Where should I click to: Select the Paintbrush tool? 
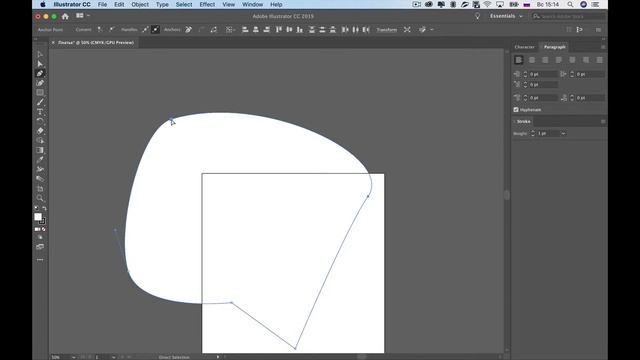point(40,102)
